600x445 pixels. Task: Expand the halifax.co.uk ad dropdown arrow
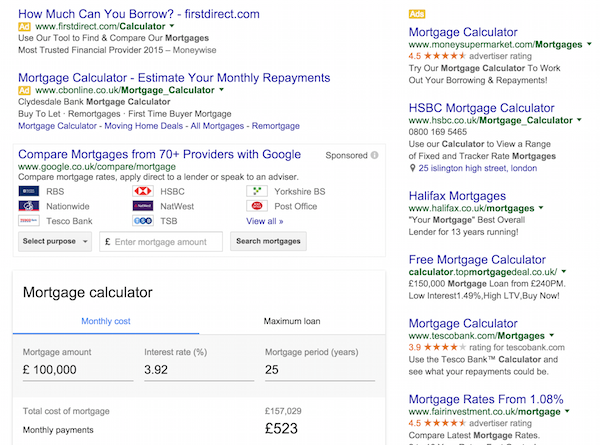[x=541, y=208]
